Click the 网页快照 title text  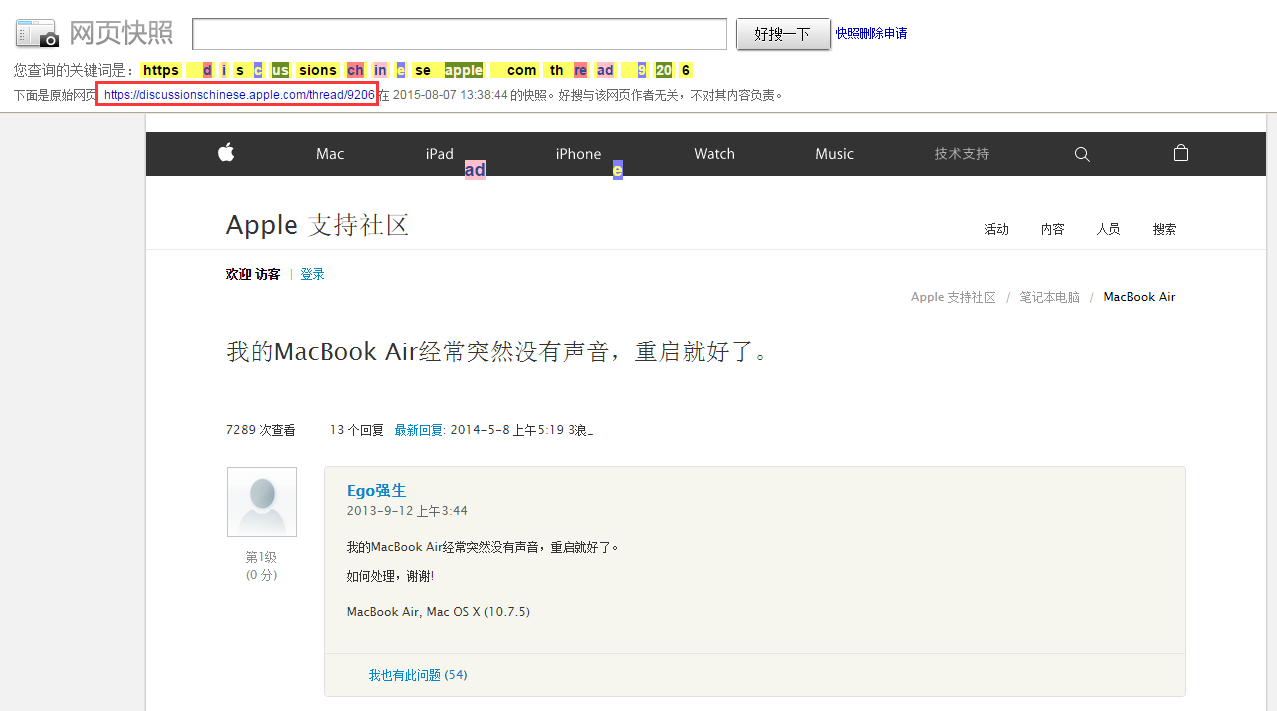coord(121,33)
